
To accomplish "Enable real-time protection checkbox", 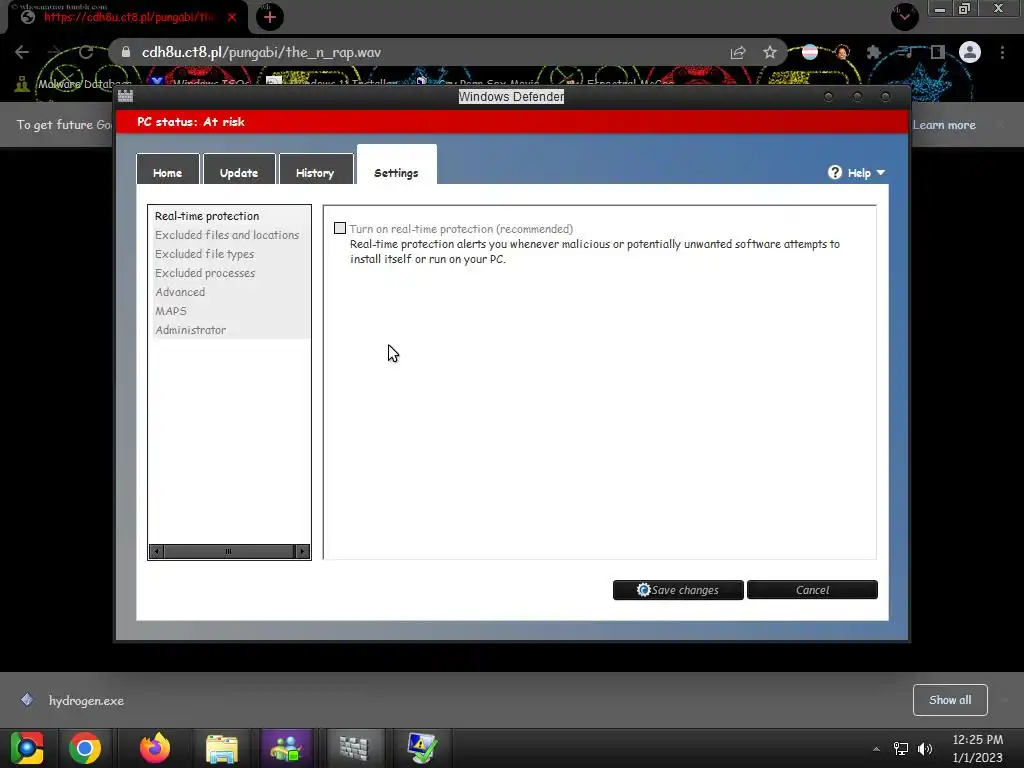I will coord(340,228).
